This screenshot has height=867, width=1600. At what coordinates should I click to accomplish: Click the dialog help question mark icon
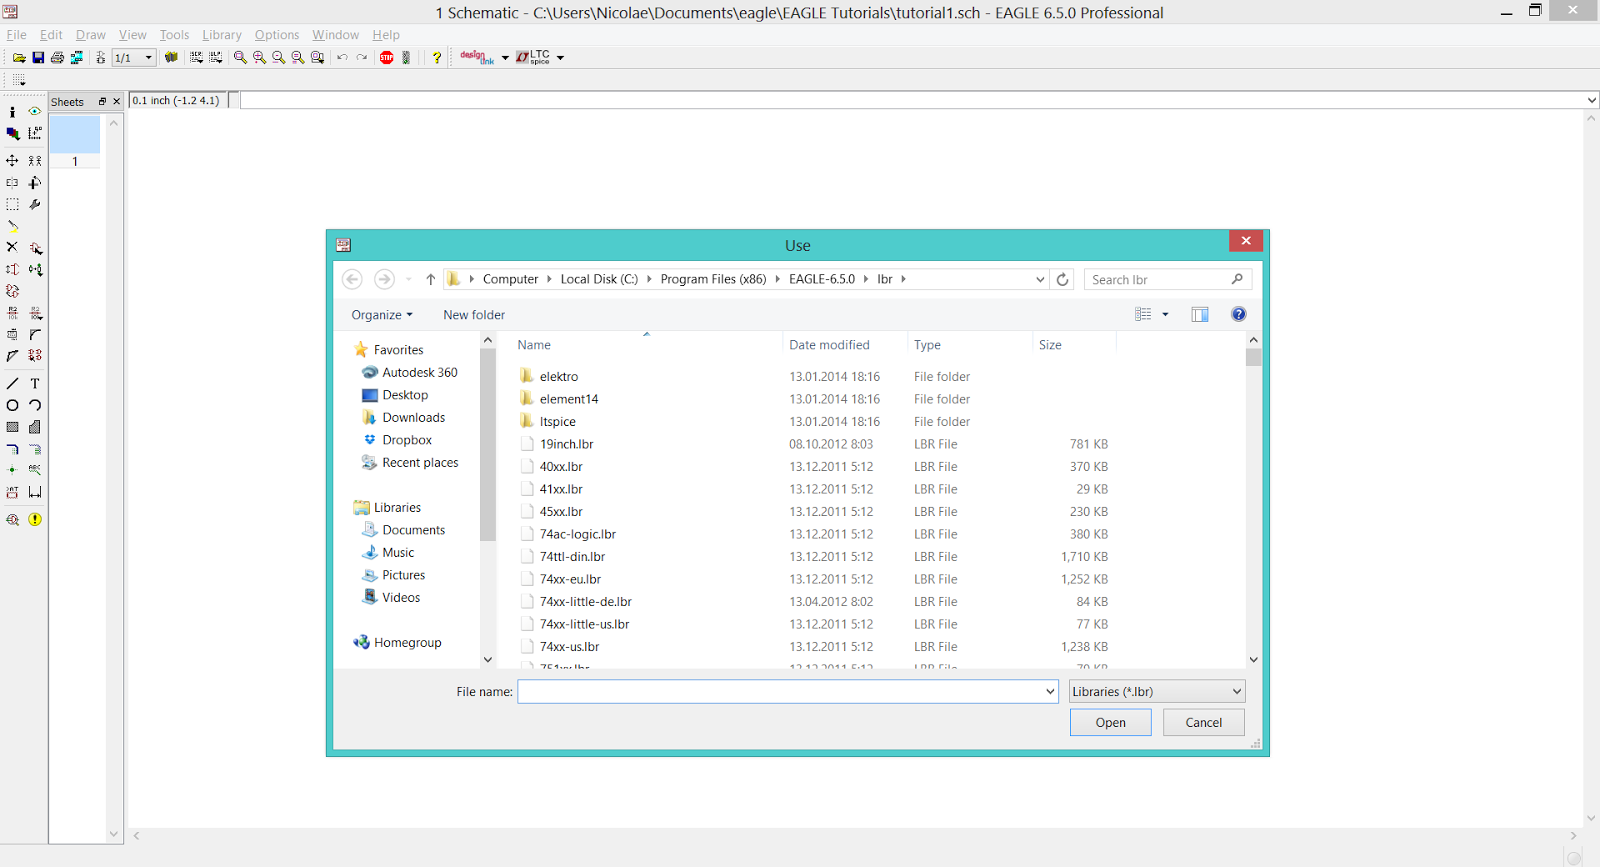pyautogui.click(x=1239, y=315)
